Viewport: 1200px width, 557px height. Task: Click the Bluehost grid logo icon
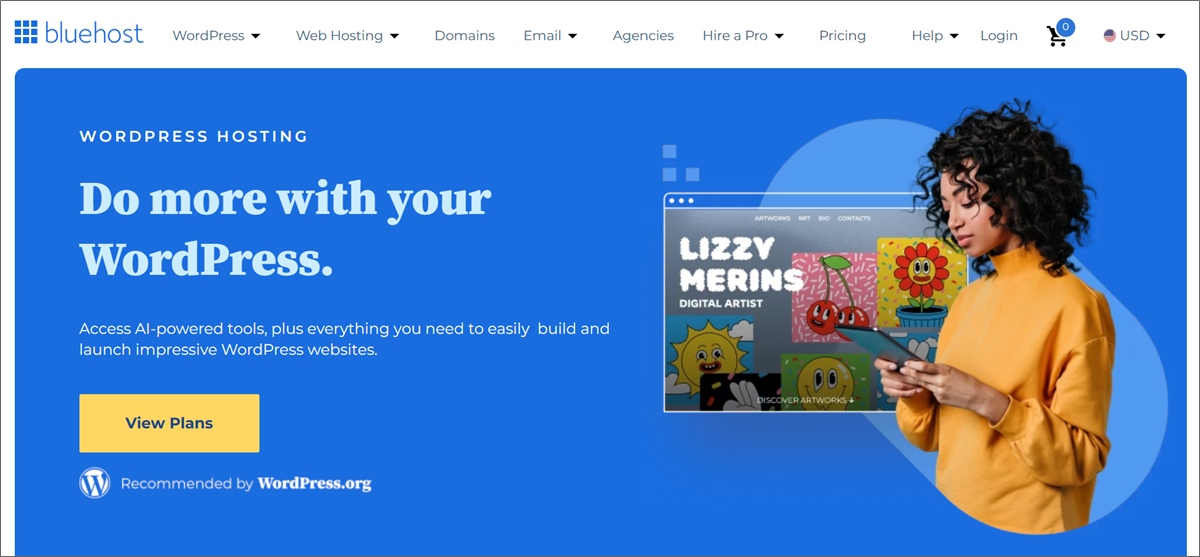[27, 33]
